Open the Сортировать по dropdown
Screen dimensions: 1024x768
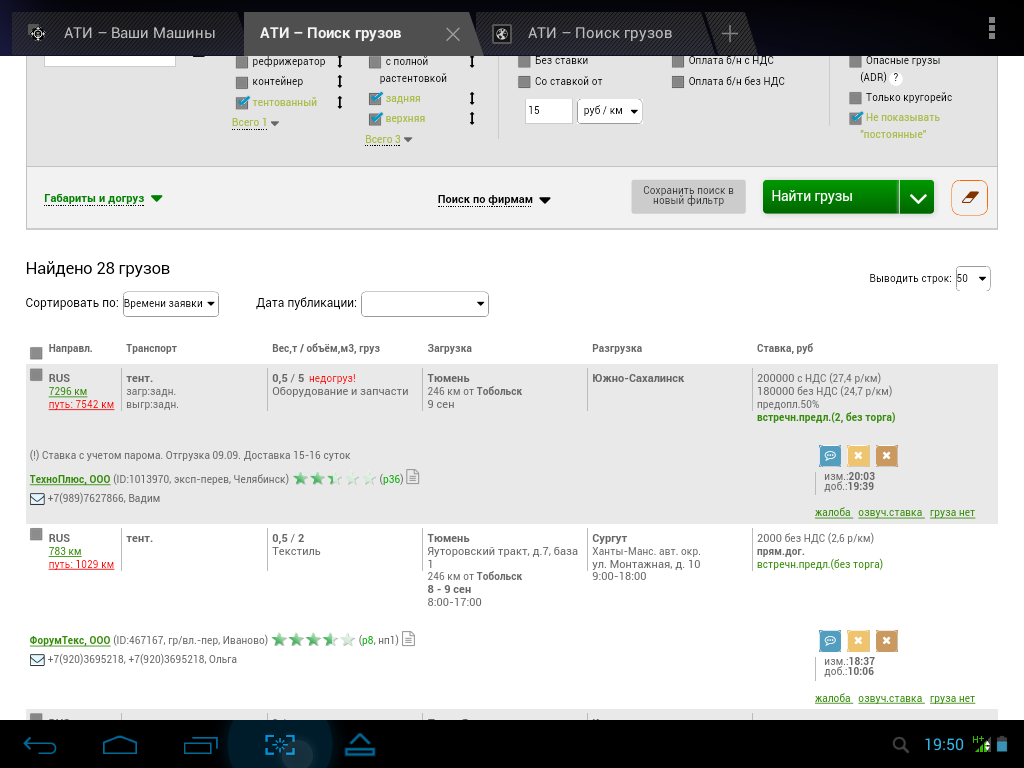pyautogui.click(x=170, y=304)
